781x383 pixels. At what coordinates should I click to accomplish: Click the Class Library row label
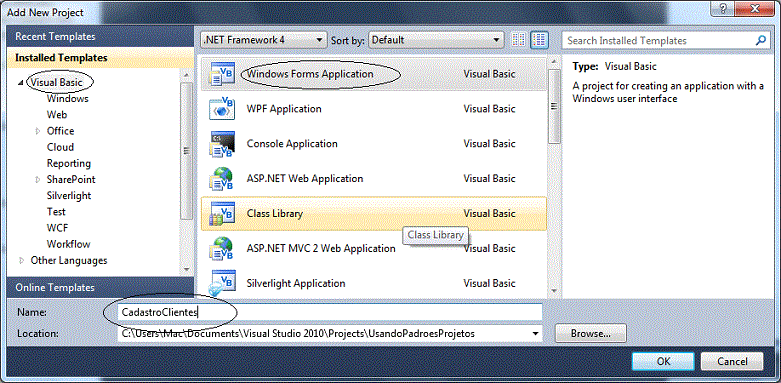point(275,213)
